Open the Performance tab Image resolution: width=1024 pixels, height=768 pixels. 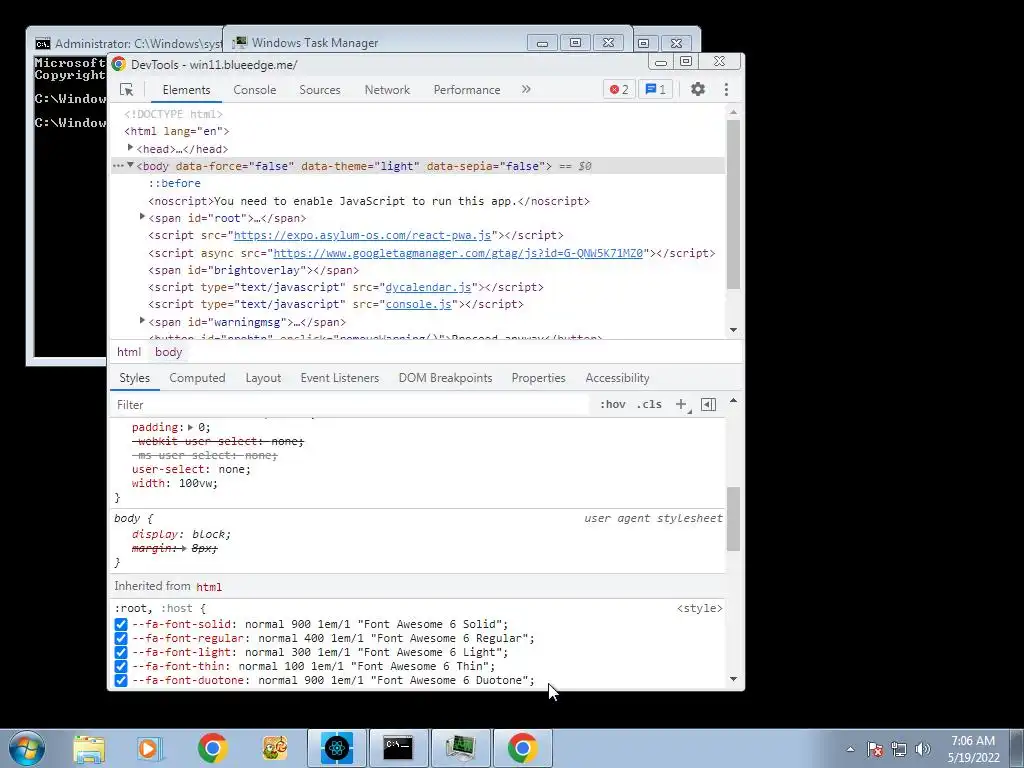tap(467, 89)
